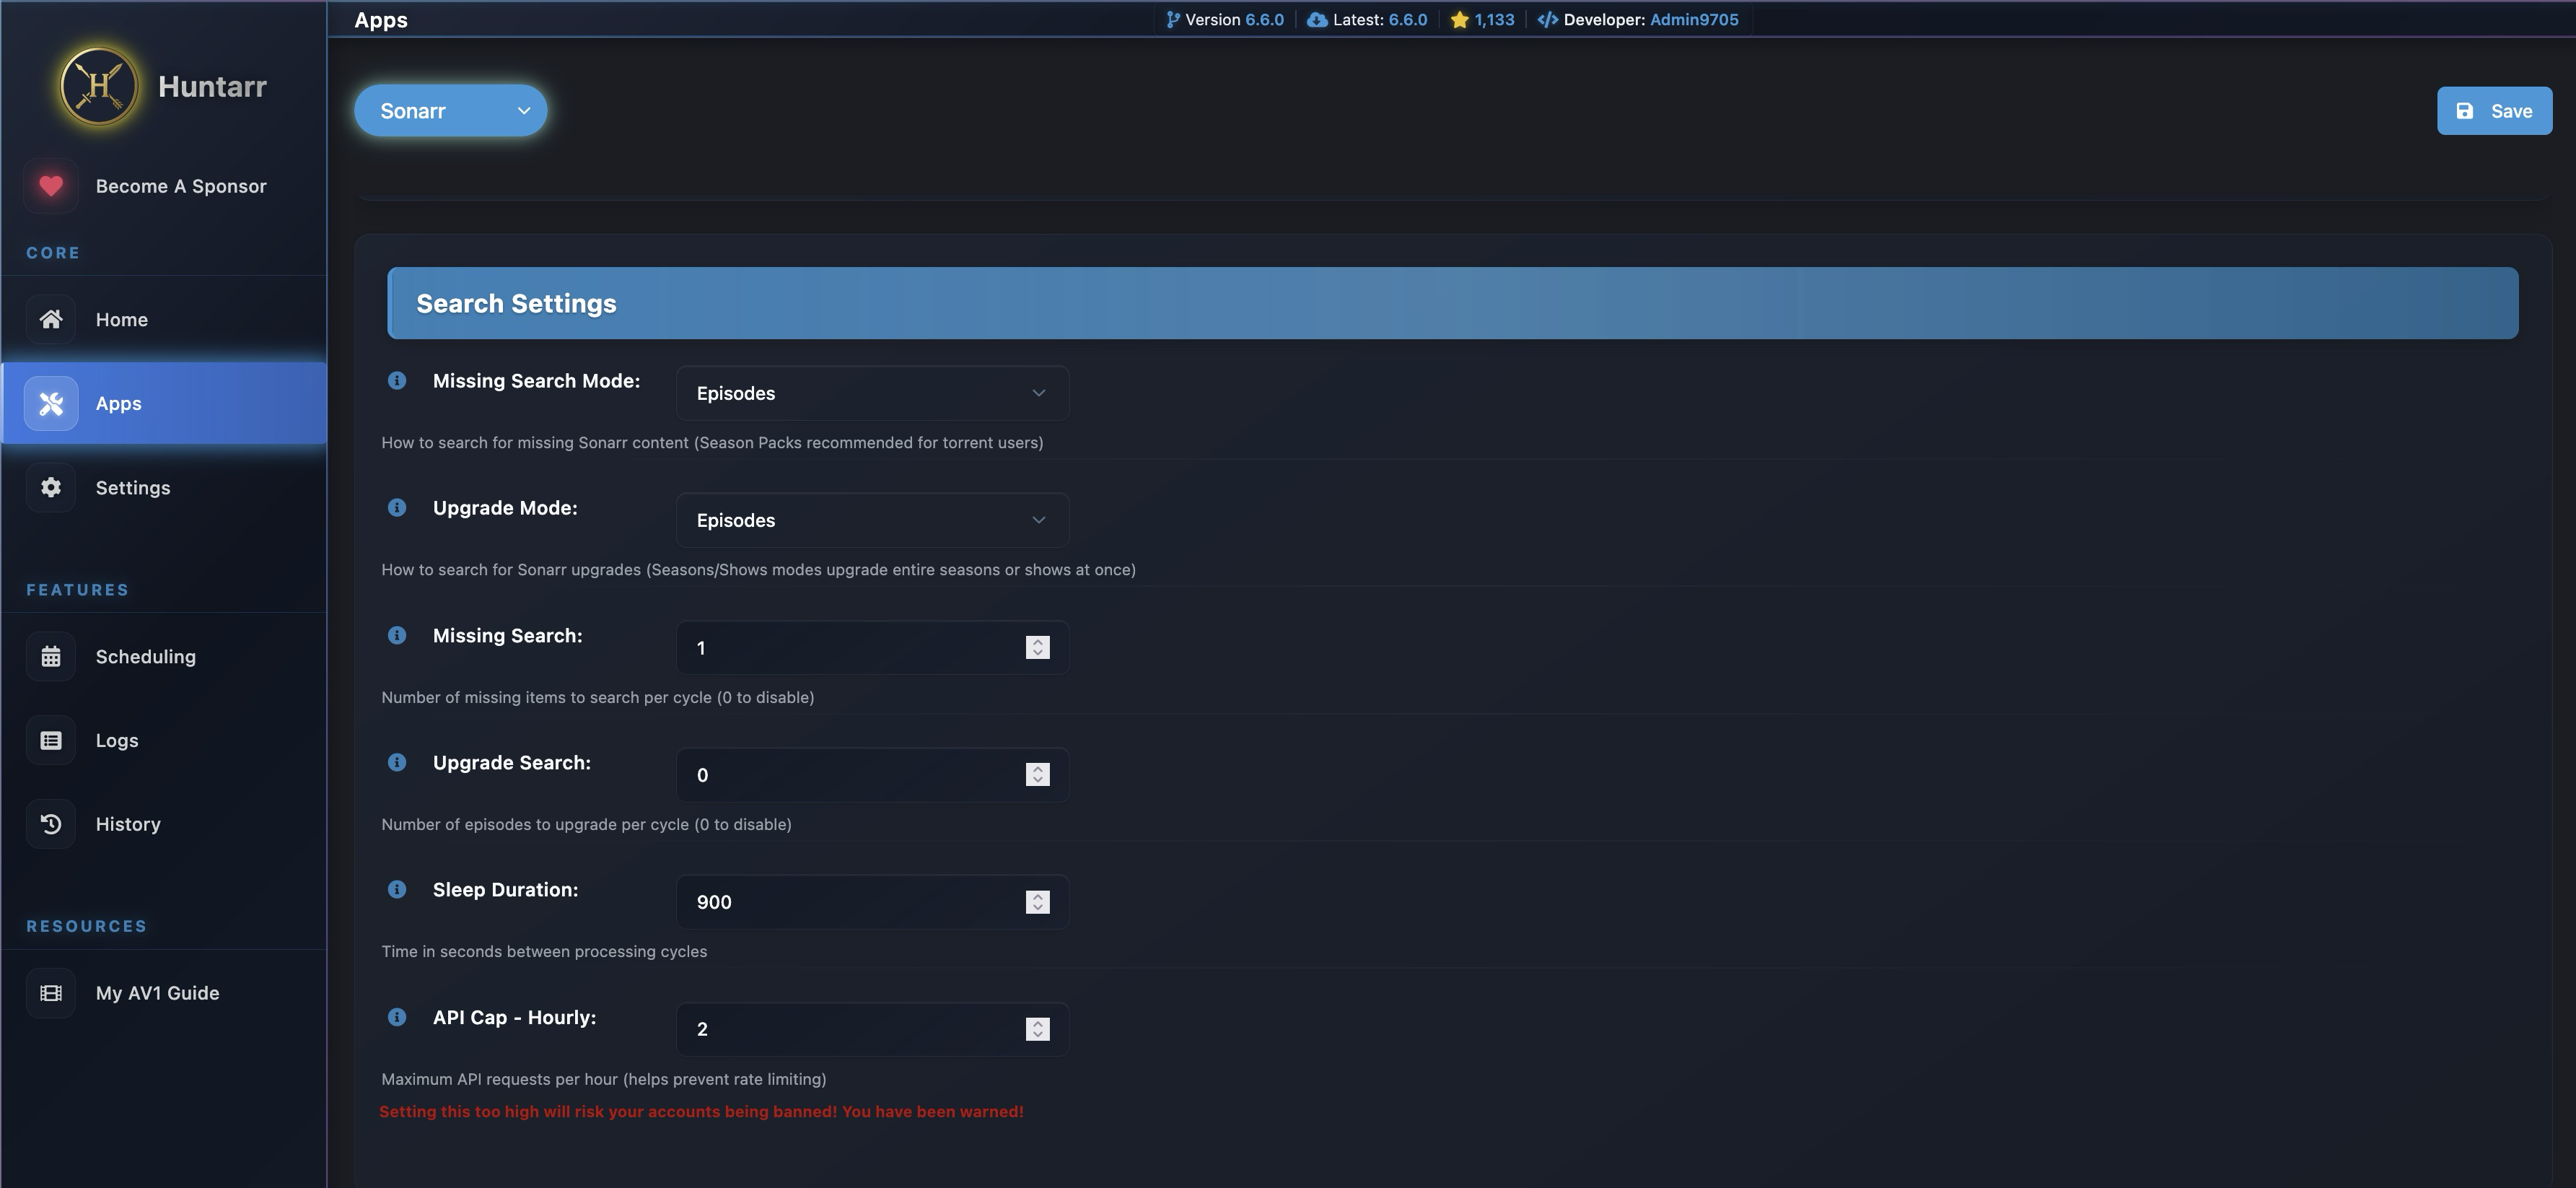Click the Apps page title

click(x=381, y=19)
